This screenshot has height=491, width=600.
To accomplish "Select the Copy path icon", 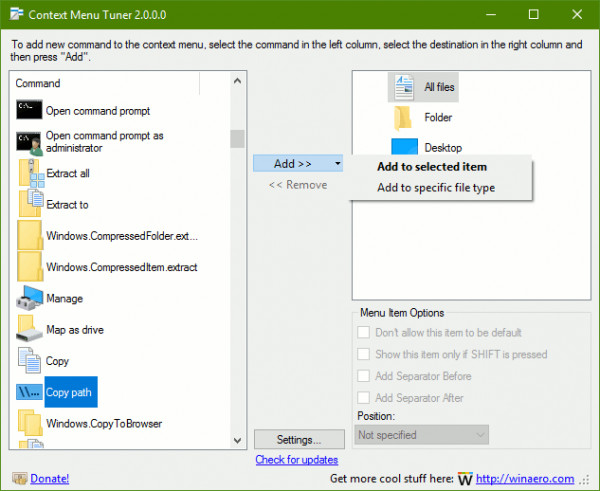I will (x=29, y=392).
